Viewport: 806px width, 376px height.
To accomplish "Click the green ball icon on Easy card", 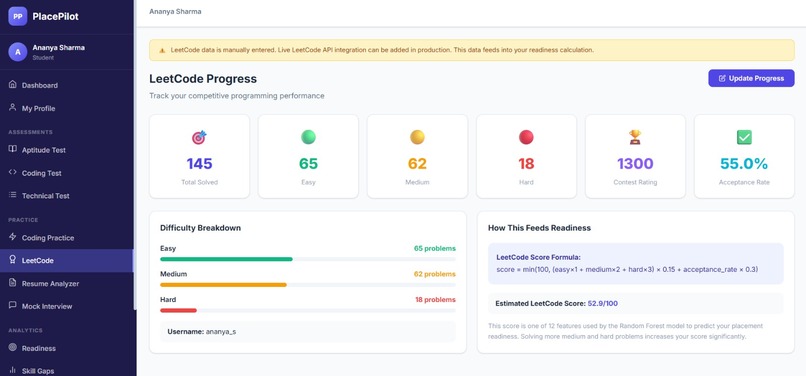I will click(308, 137).
